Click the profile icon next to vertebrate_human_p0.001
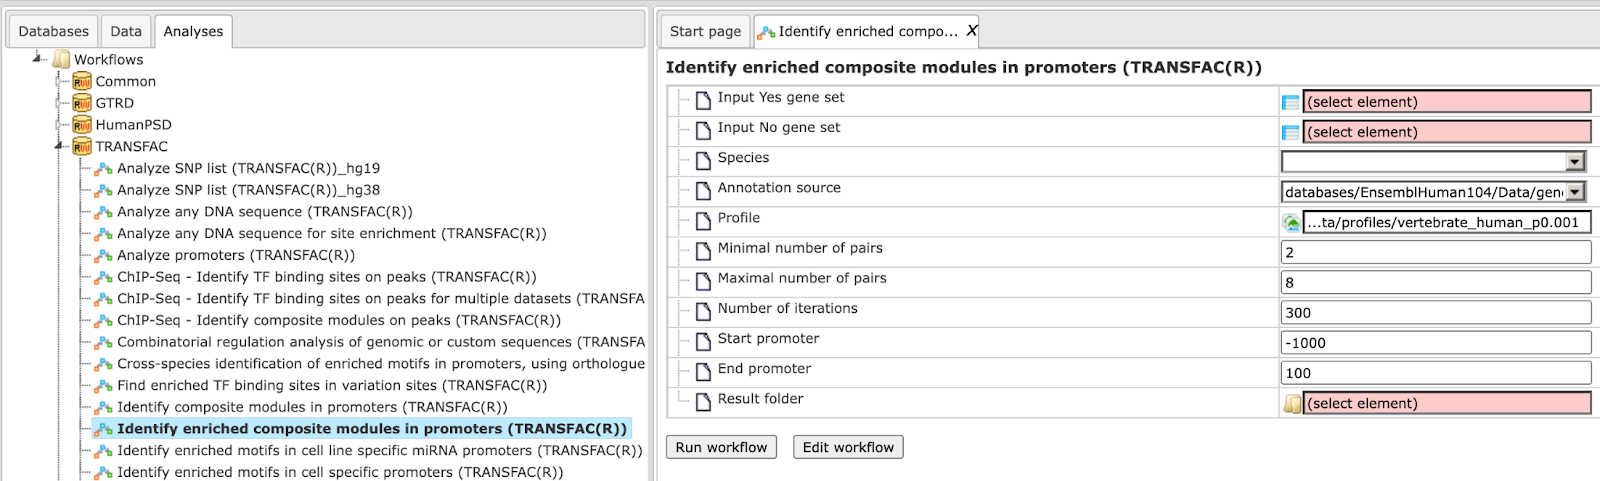The height and width of the screenshot is (481, 1600). (x=1291, y=223)
